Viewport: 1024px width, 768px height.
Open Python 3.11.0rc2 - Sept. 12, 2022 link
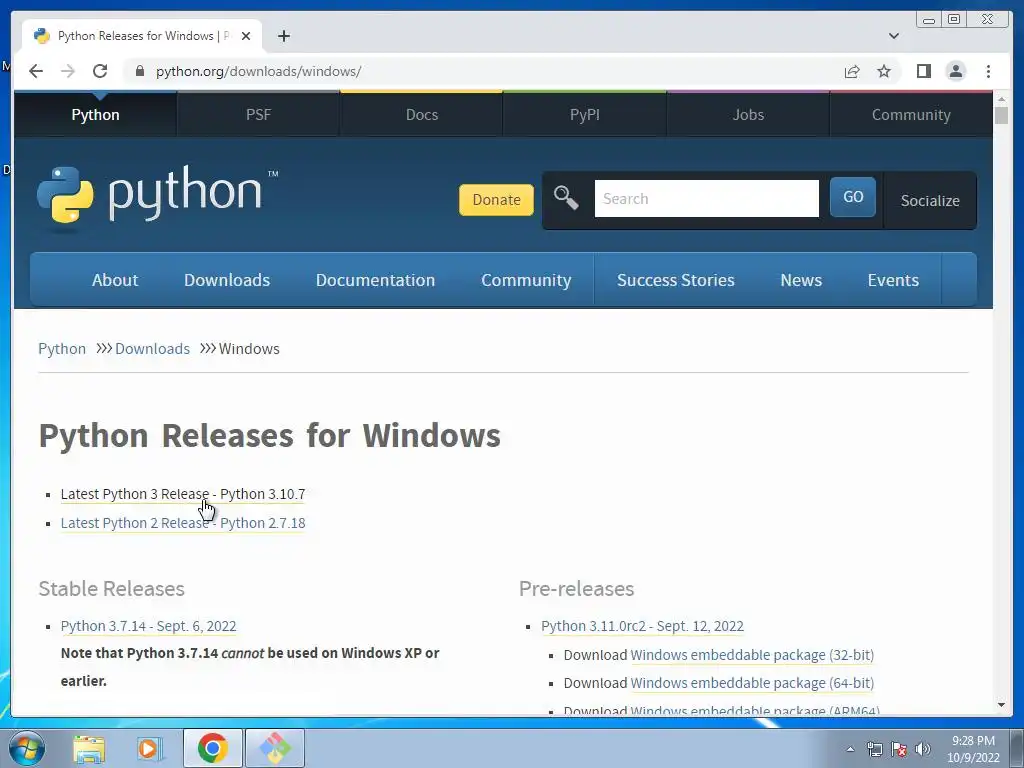642,626
